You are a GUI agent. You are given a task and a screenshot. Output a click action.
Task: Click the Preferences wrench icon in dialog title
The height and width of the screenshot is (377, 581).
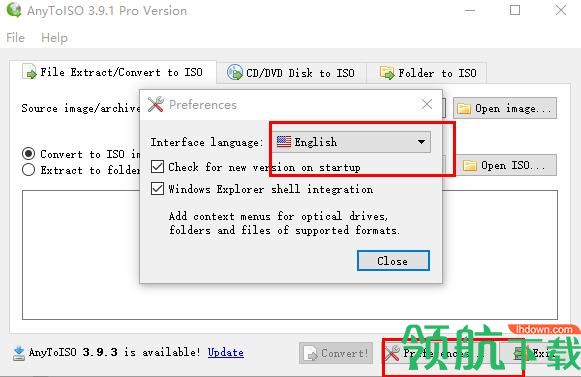click(x=156, y=104)
